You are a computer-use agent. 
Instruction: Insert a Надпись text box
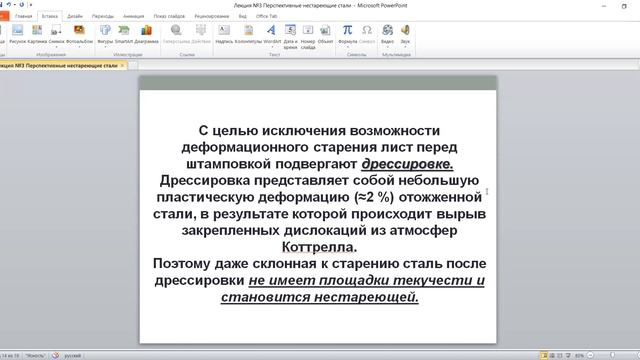[224, 33]
